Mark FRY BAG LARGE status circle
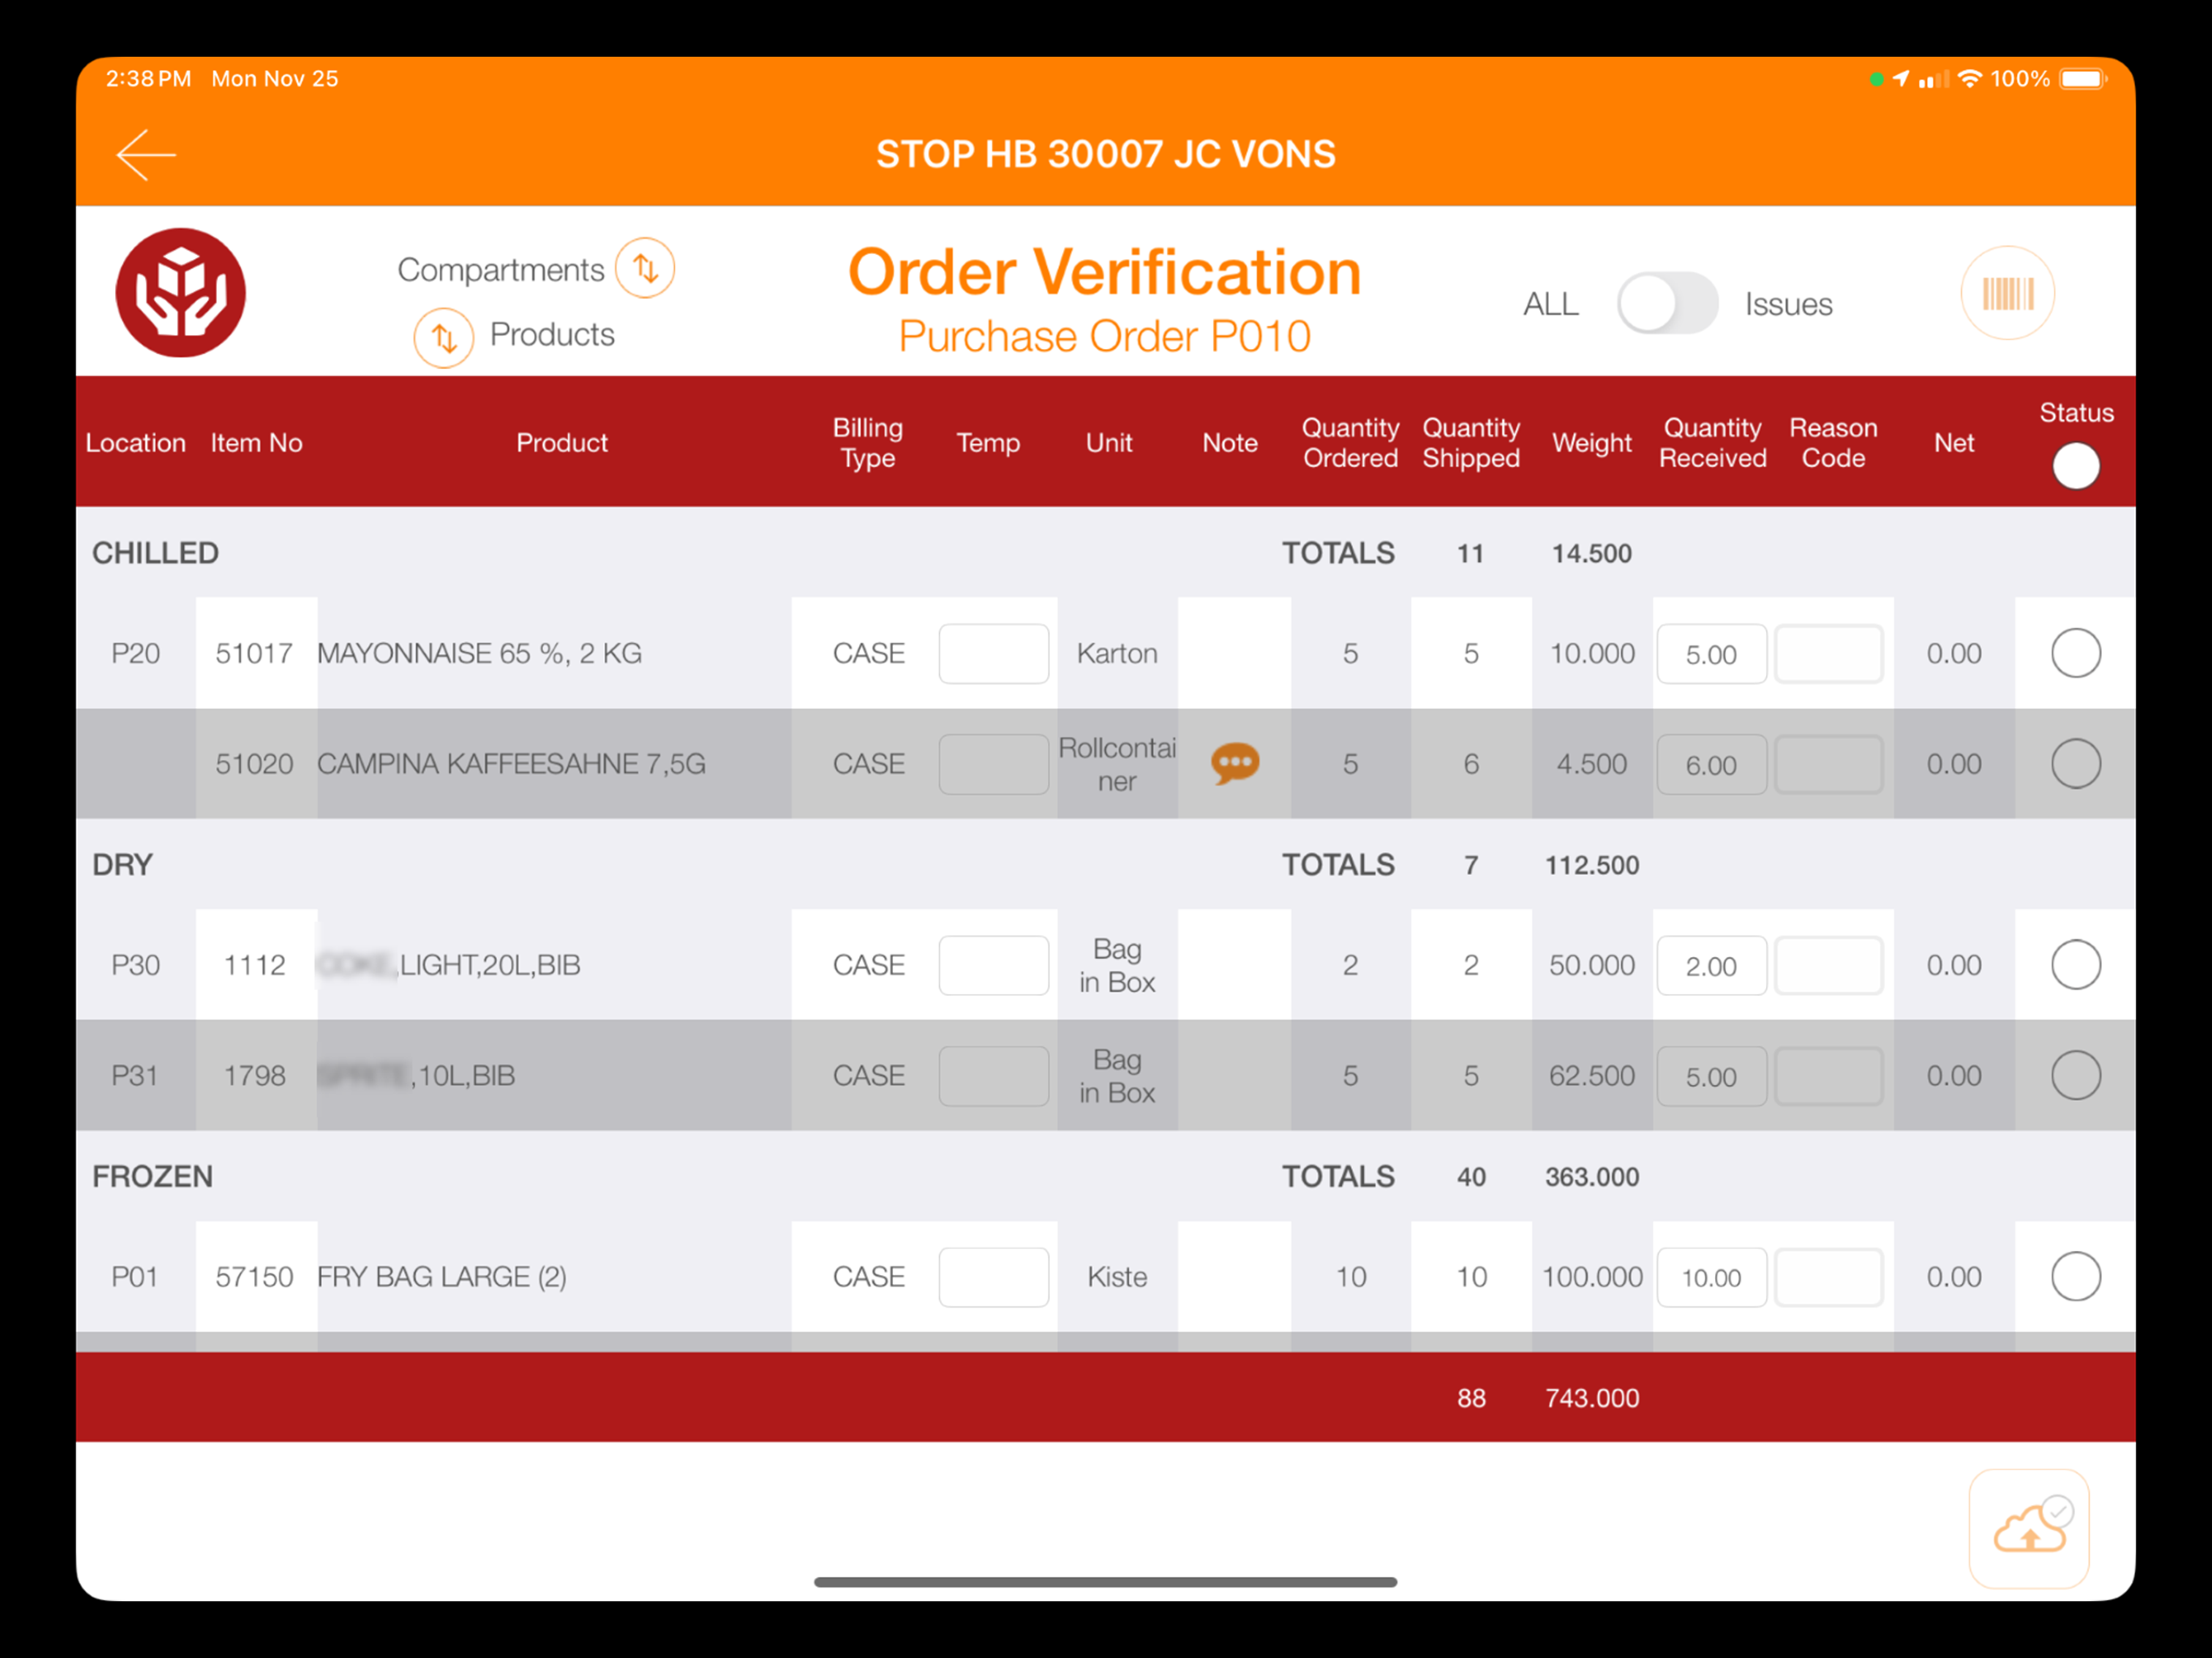The image size is (2212, 1658). pyautogui.click(x=2076, y=1277)
